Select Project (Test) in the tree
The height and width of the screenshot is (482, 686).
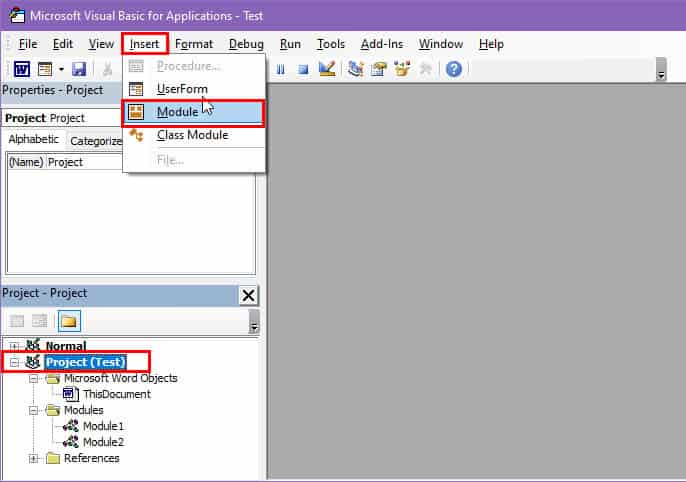pos(86,362)
